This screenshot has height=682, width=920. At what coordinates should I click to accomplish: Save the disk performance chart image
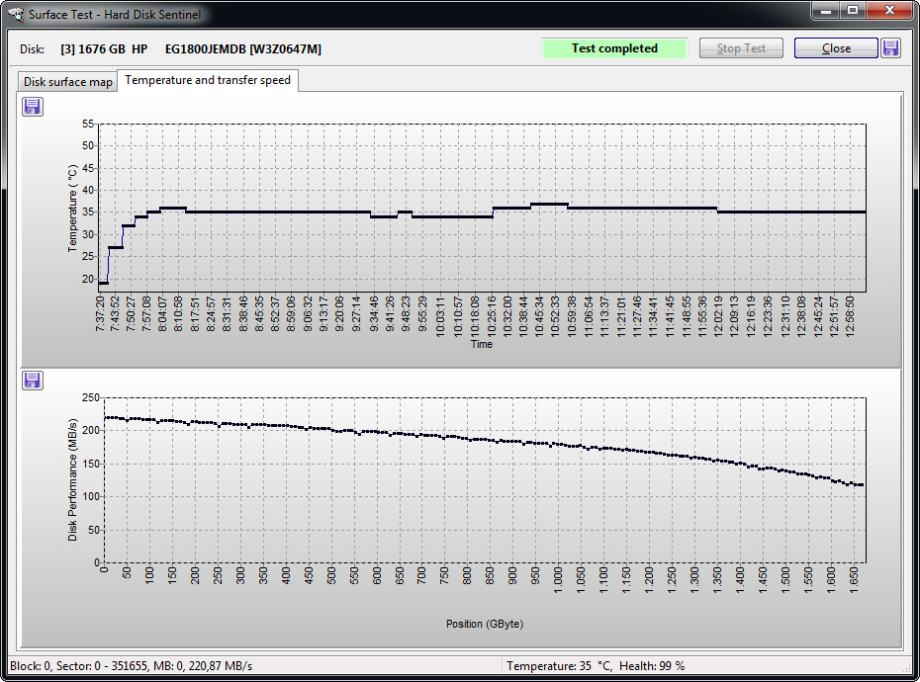coord(32,380)
